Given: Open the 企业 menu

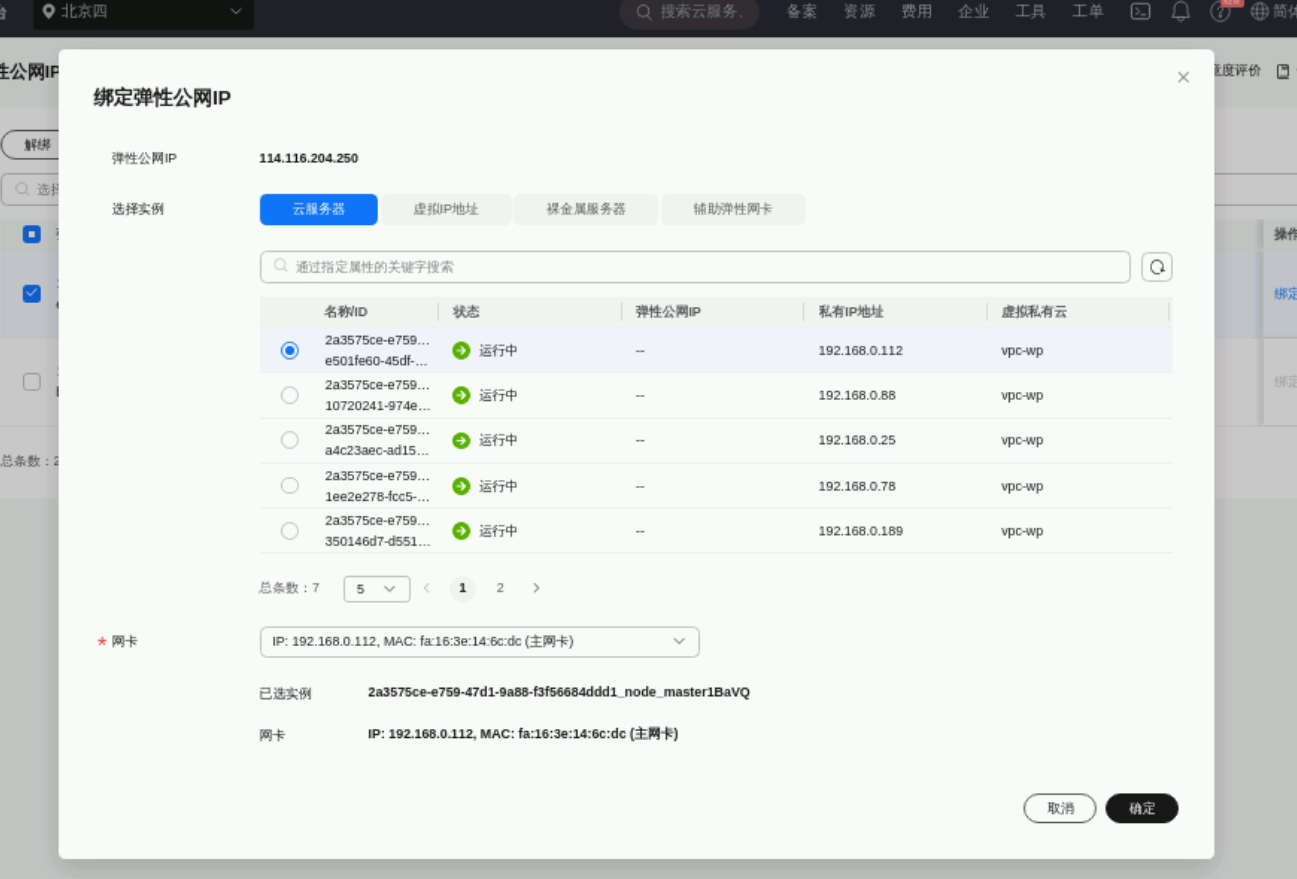Looking at the screenshot, I should click(x=973, y=12).
